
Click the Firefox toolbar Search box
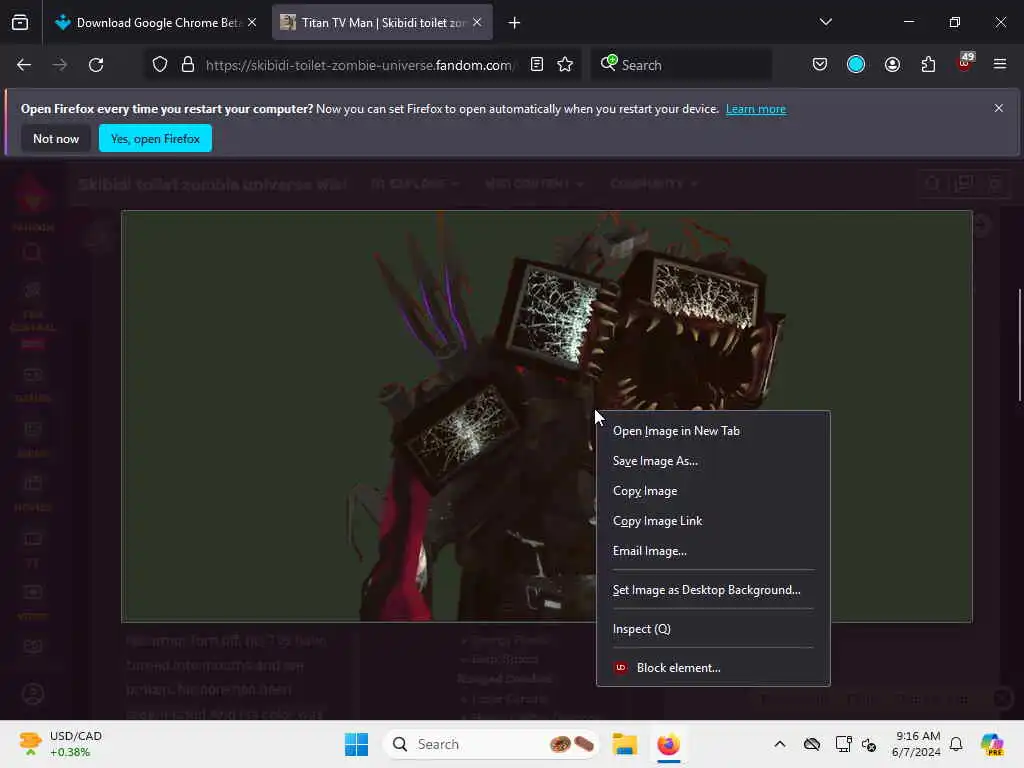(x=682, y=65)
